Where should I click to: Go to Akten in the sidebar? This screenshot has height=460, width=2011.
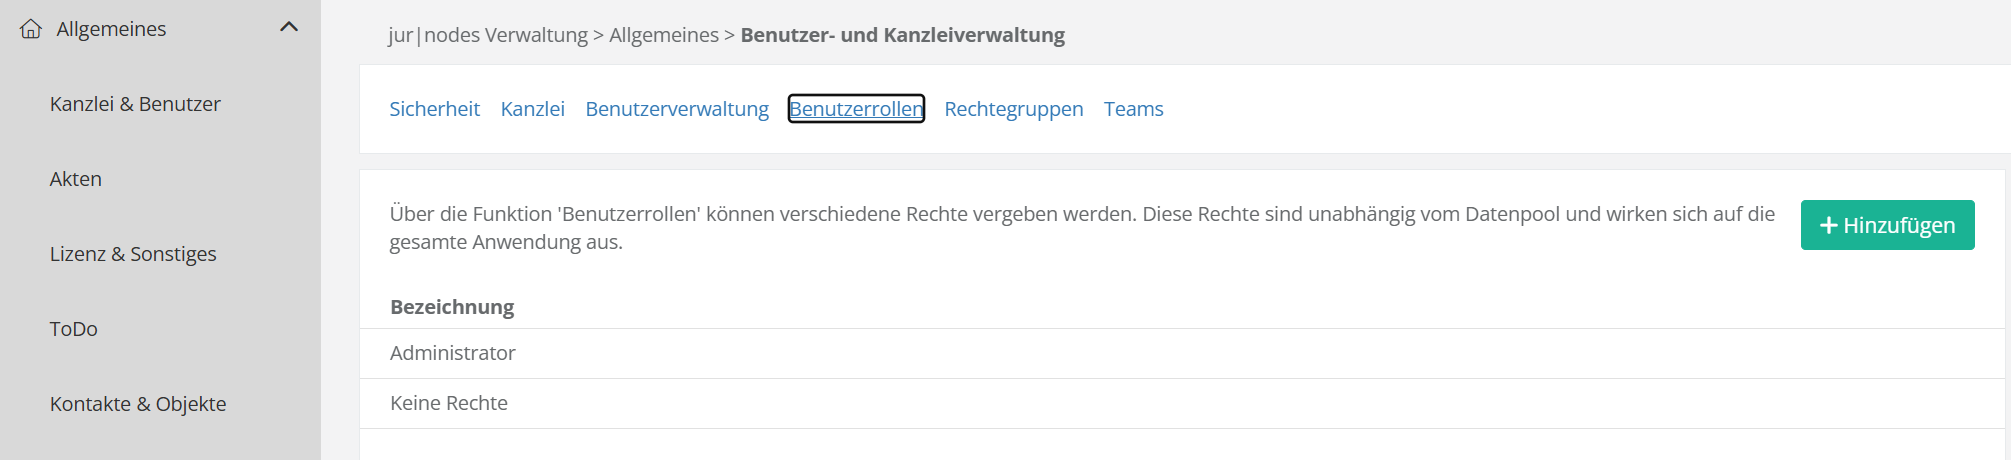click(x=76, y=179)
